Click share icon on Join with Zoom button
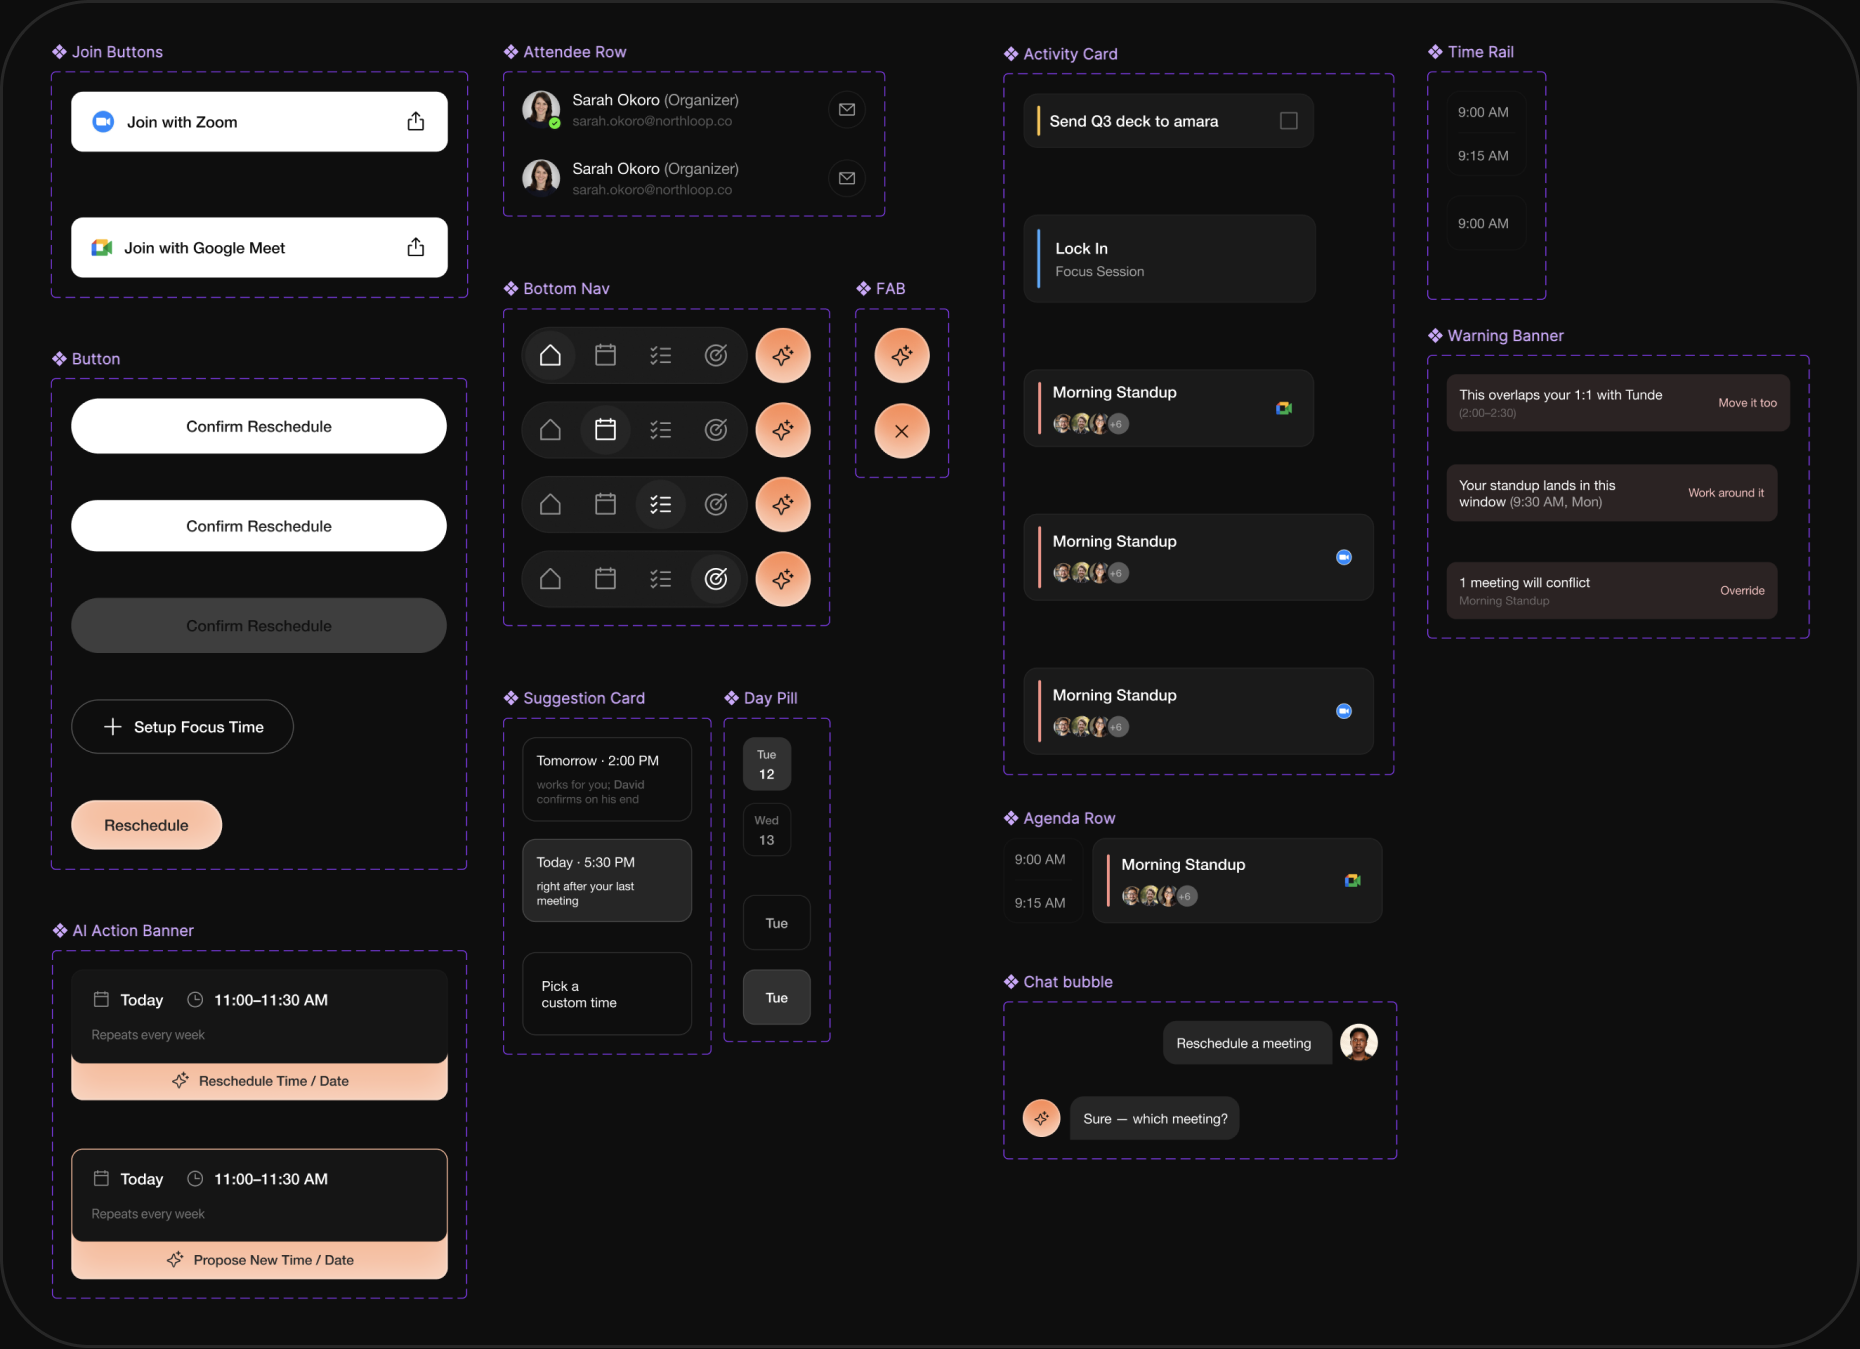 click(416, 122)
